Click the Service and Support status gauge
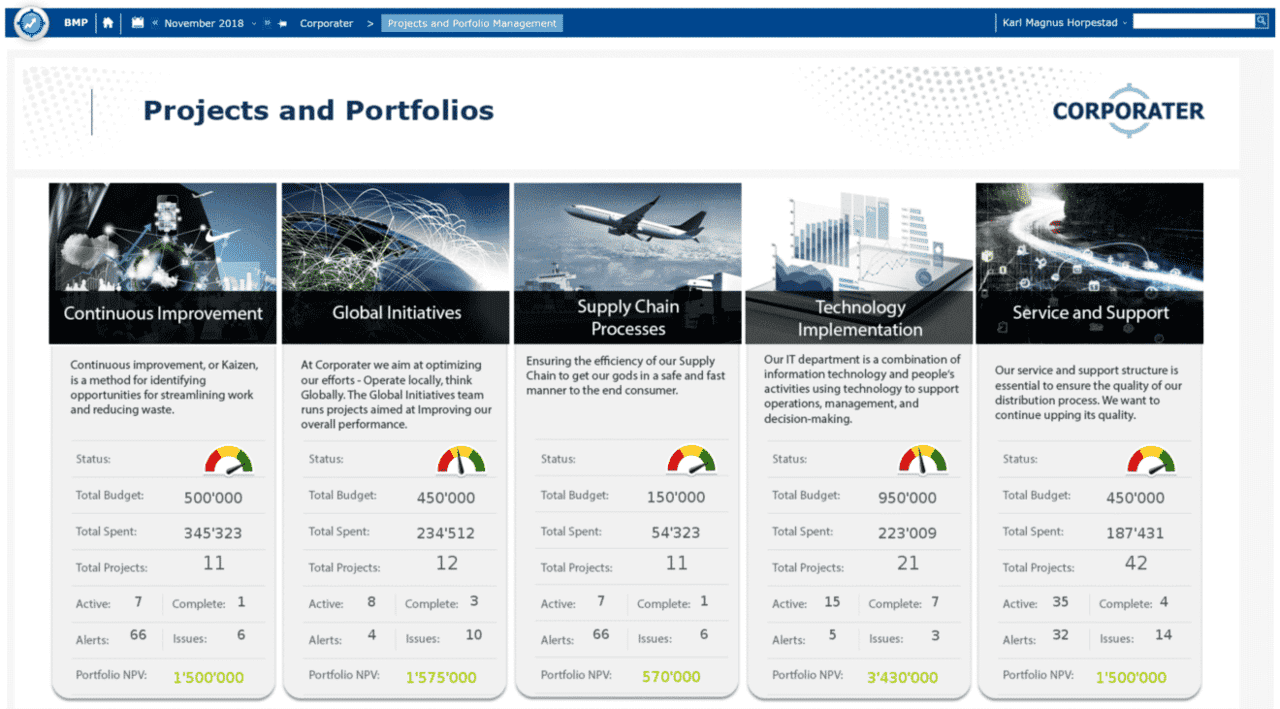 point(1151,460)
